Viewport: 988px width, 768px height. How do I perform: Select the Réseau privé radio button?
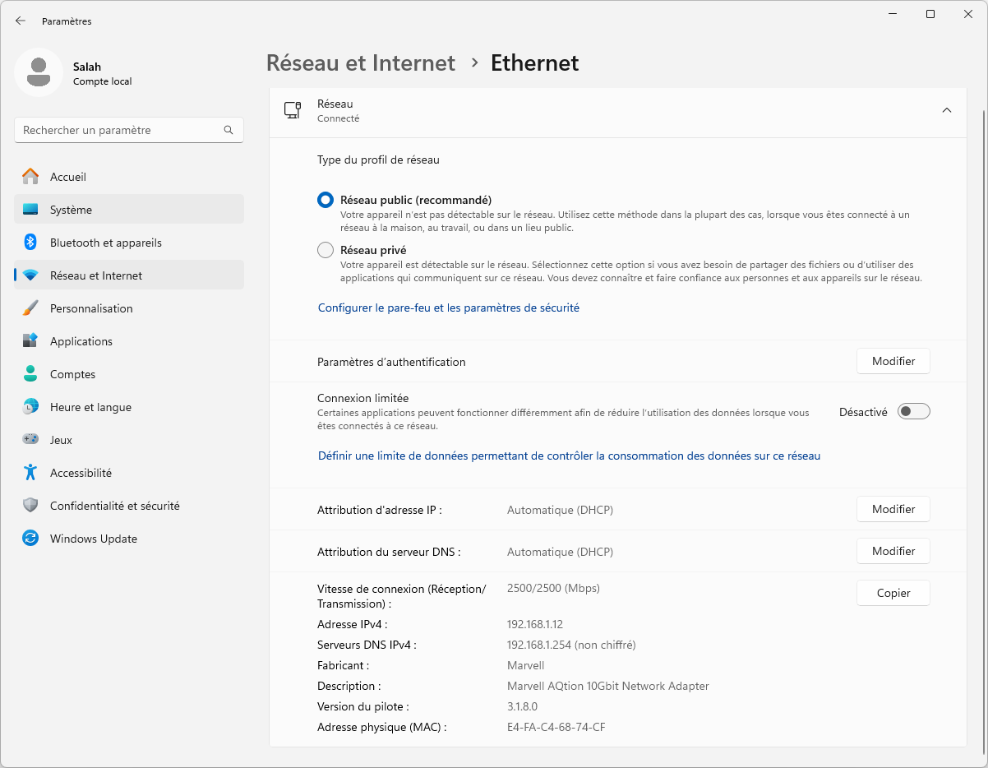(x=325, y=250)
